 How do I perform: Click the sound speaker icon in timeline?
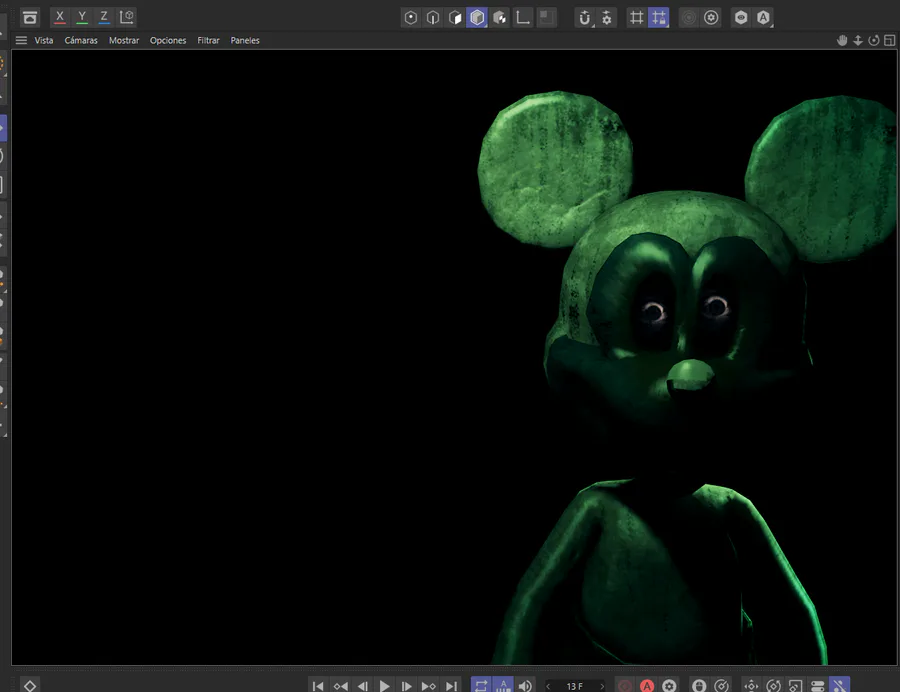(x=525, y=686)
